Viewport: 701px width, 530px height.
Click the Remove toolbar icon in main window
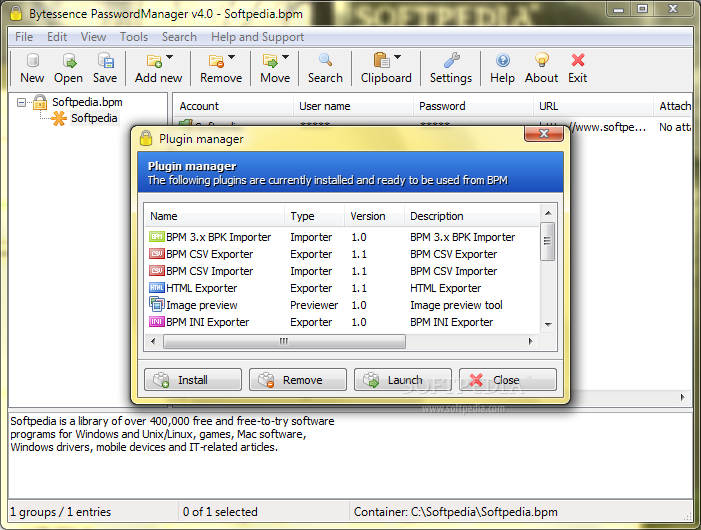pyautogui.click(x=216, y=60)
